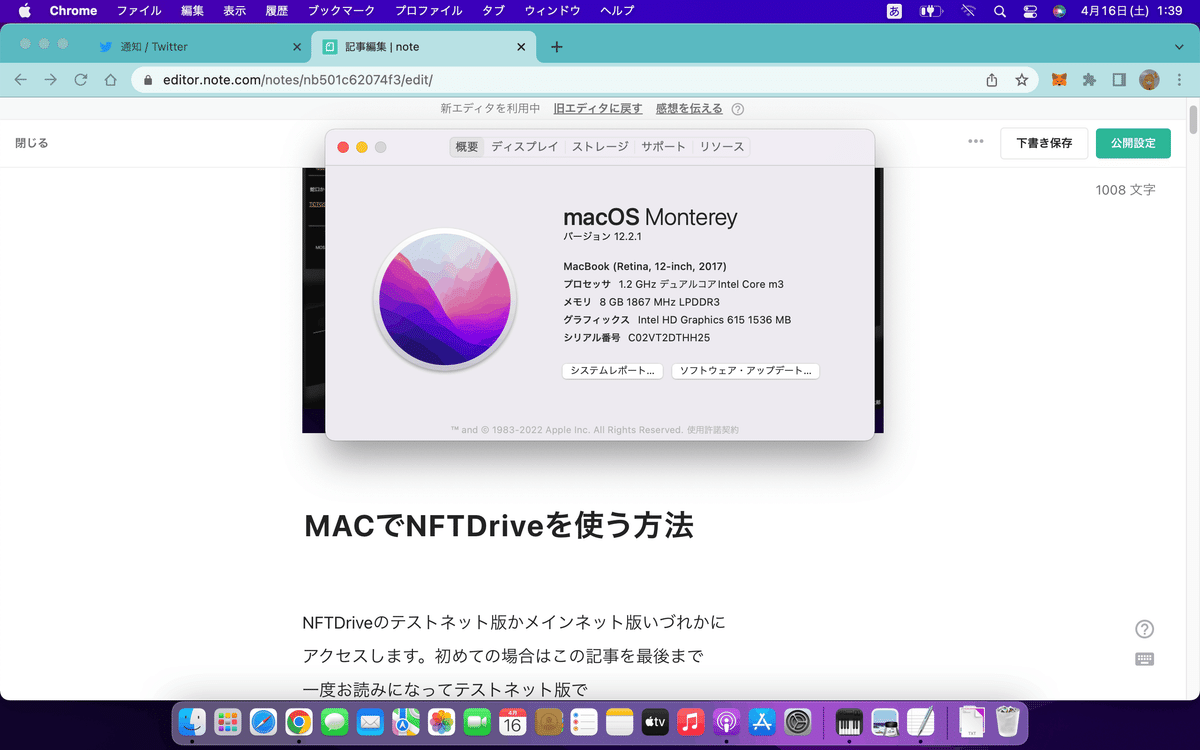Save draft with 下書き保存
This screenshot has width=1200, height=750.
tap(1044, 143)
